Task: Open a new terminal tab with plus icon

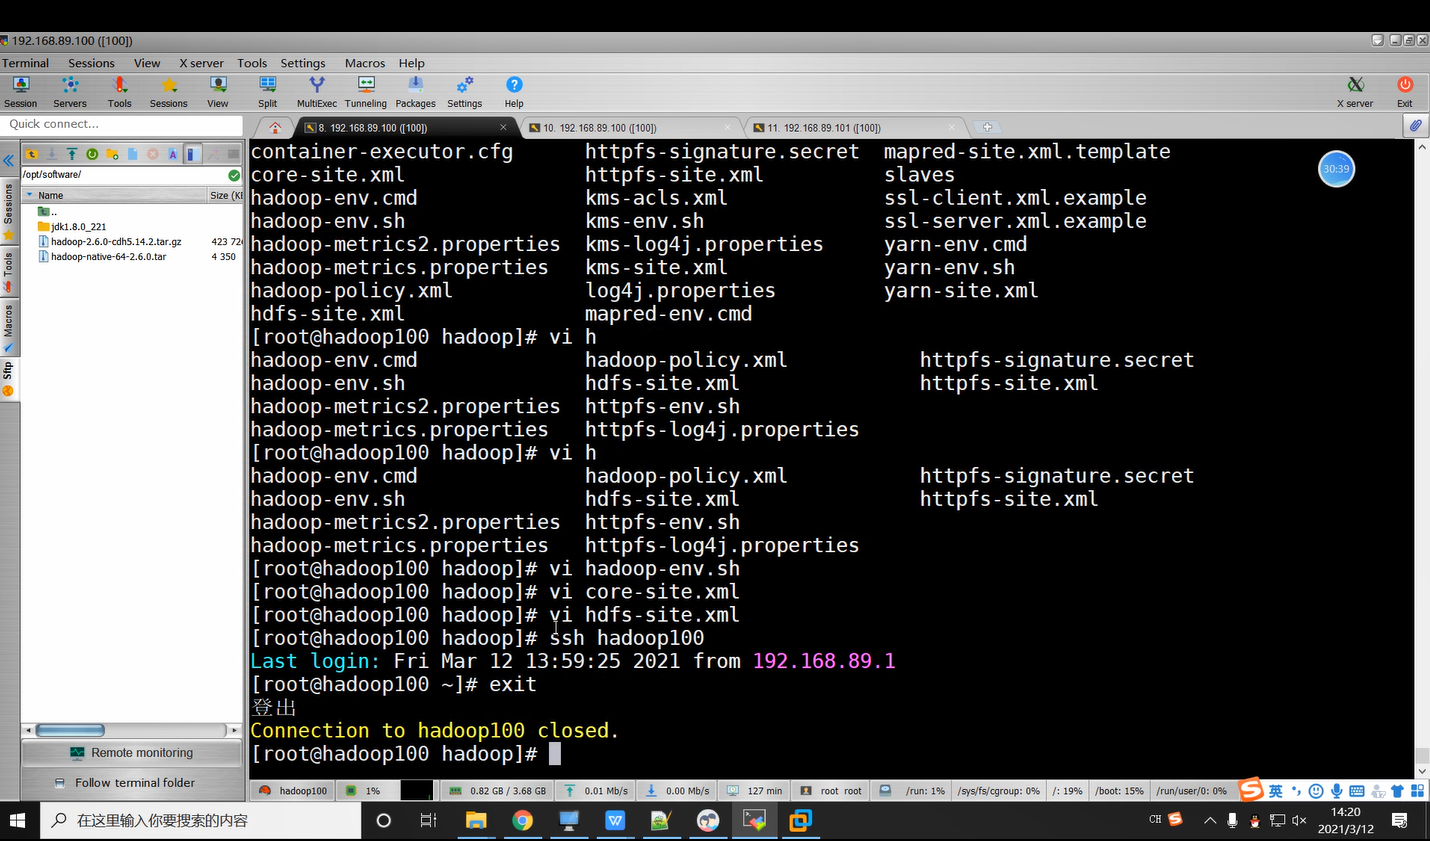Action: click(x=987, y=127)
